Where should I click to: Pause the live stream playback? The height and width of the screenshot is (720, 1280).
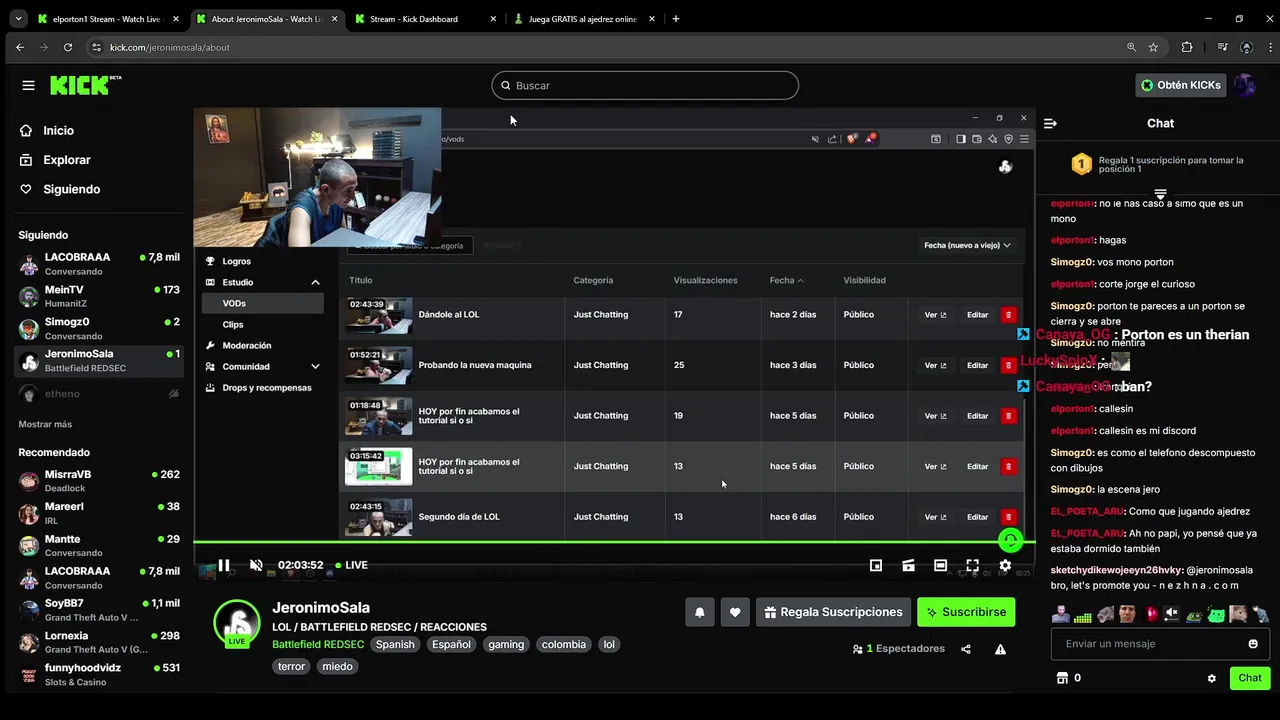coord(224,565)
